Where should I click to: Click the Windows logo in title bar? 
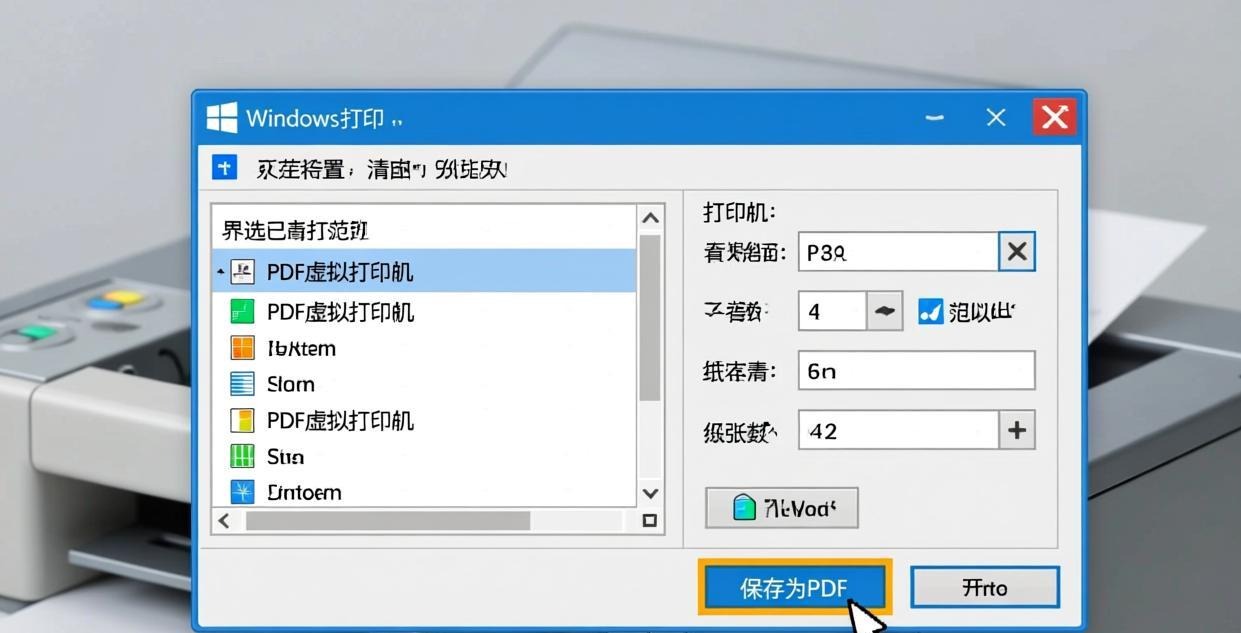[222, 118]
